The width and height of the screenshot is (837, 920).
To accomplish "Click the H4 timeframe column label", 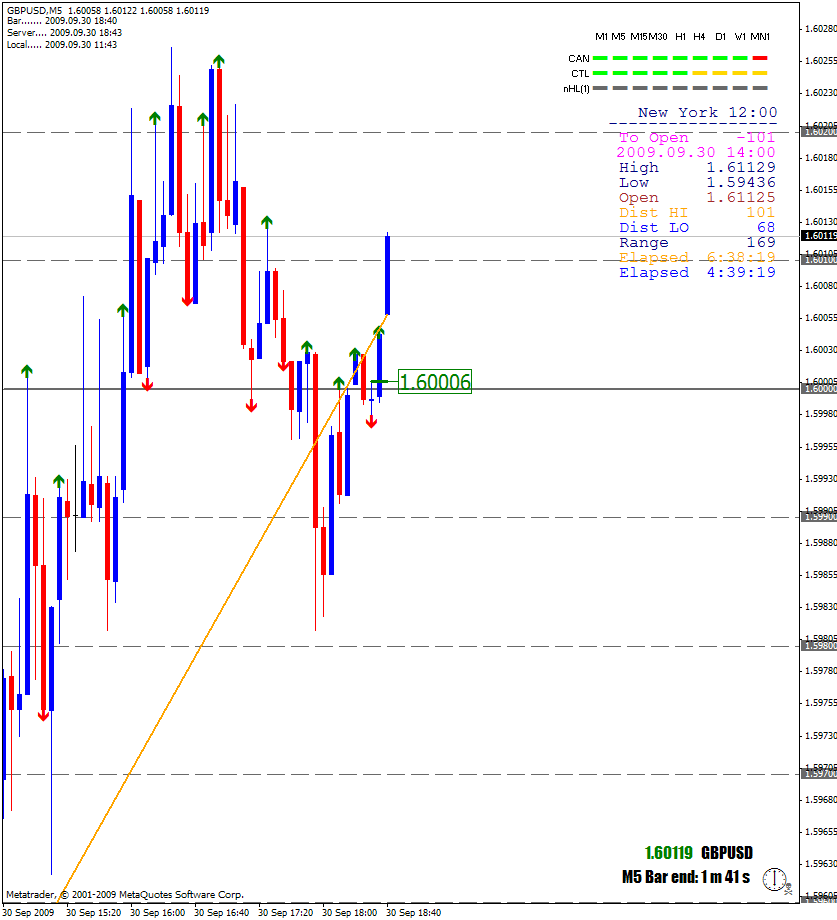I will [x=699, y=36].
